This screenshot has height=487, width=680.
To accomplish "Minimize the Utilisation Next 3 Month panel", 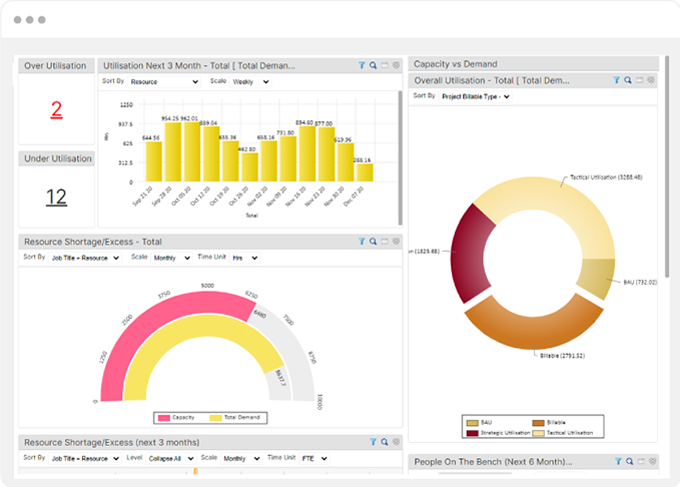I will click(x=385, y=65).
